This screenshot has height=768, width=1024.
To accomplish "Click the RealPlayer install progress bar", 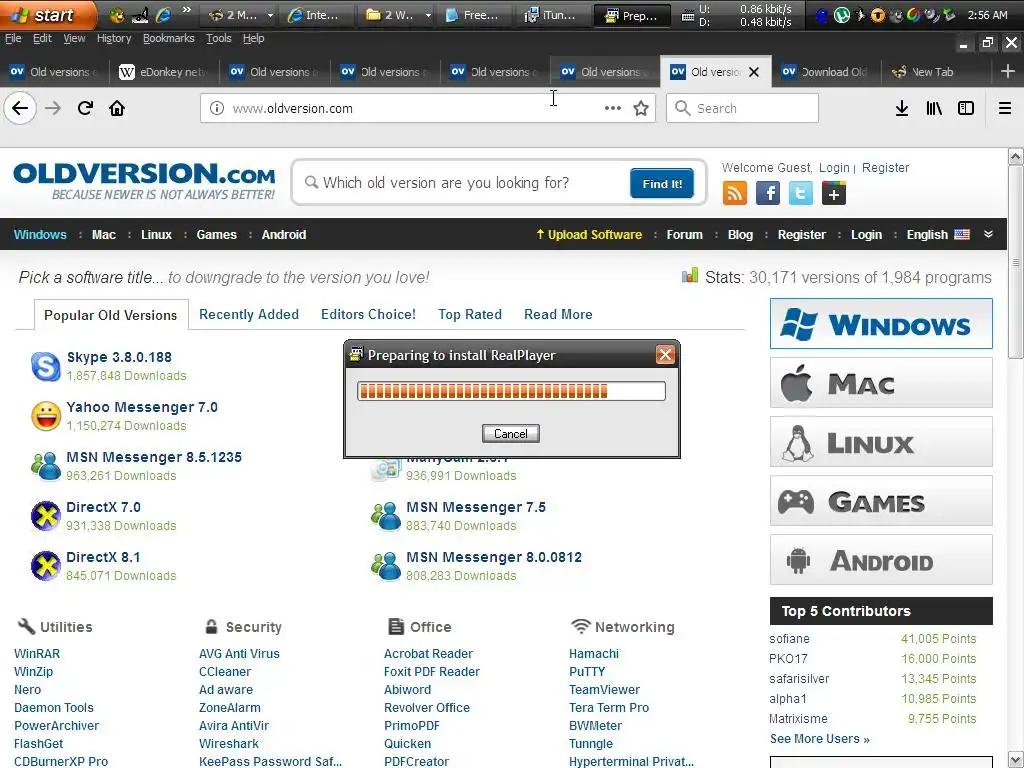I will pos(511,391).
